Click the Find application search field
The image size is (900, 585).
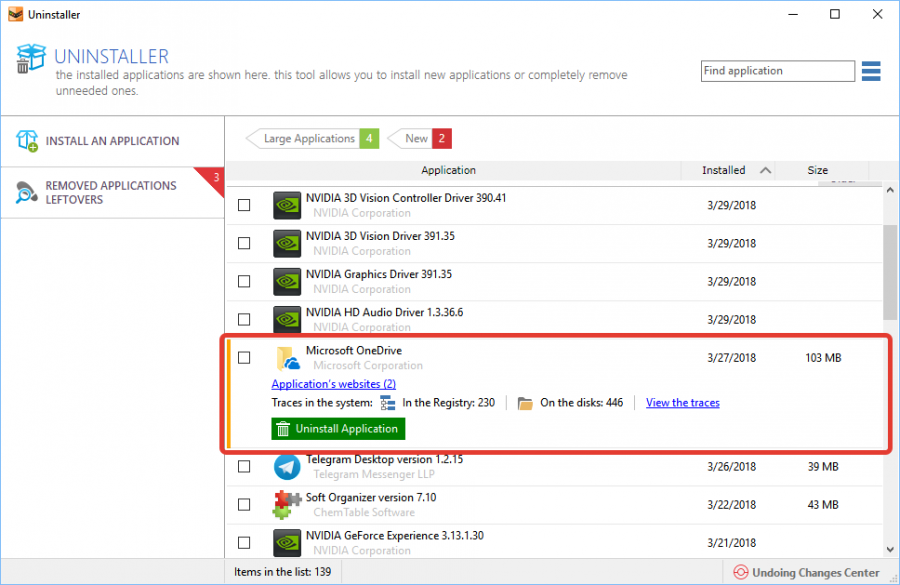(x=778, y=71)
